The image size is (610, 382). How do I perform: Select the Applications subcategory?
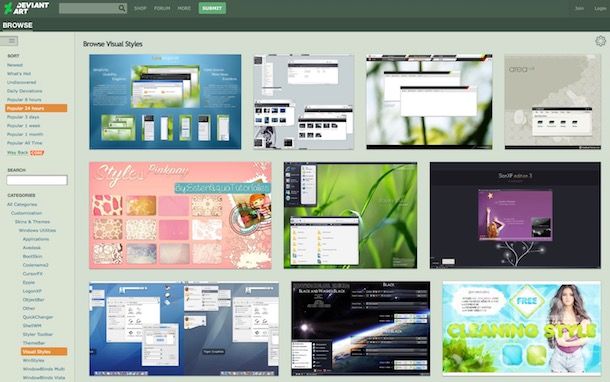tap(36, 239)
